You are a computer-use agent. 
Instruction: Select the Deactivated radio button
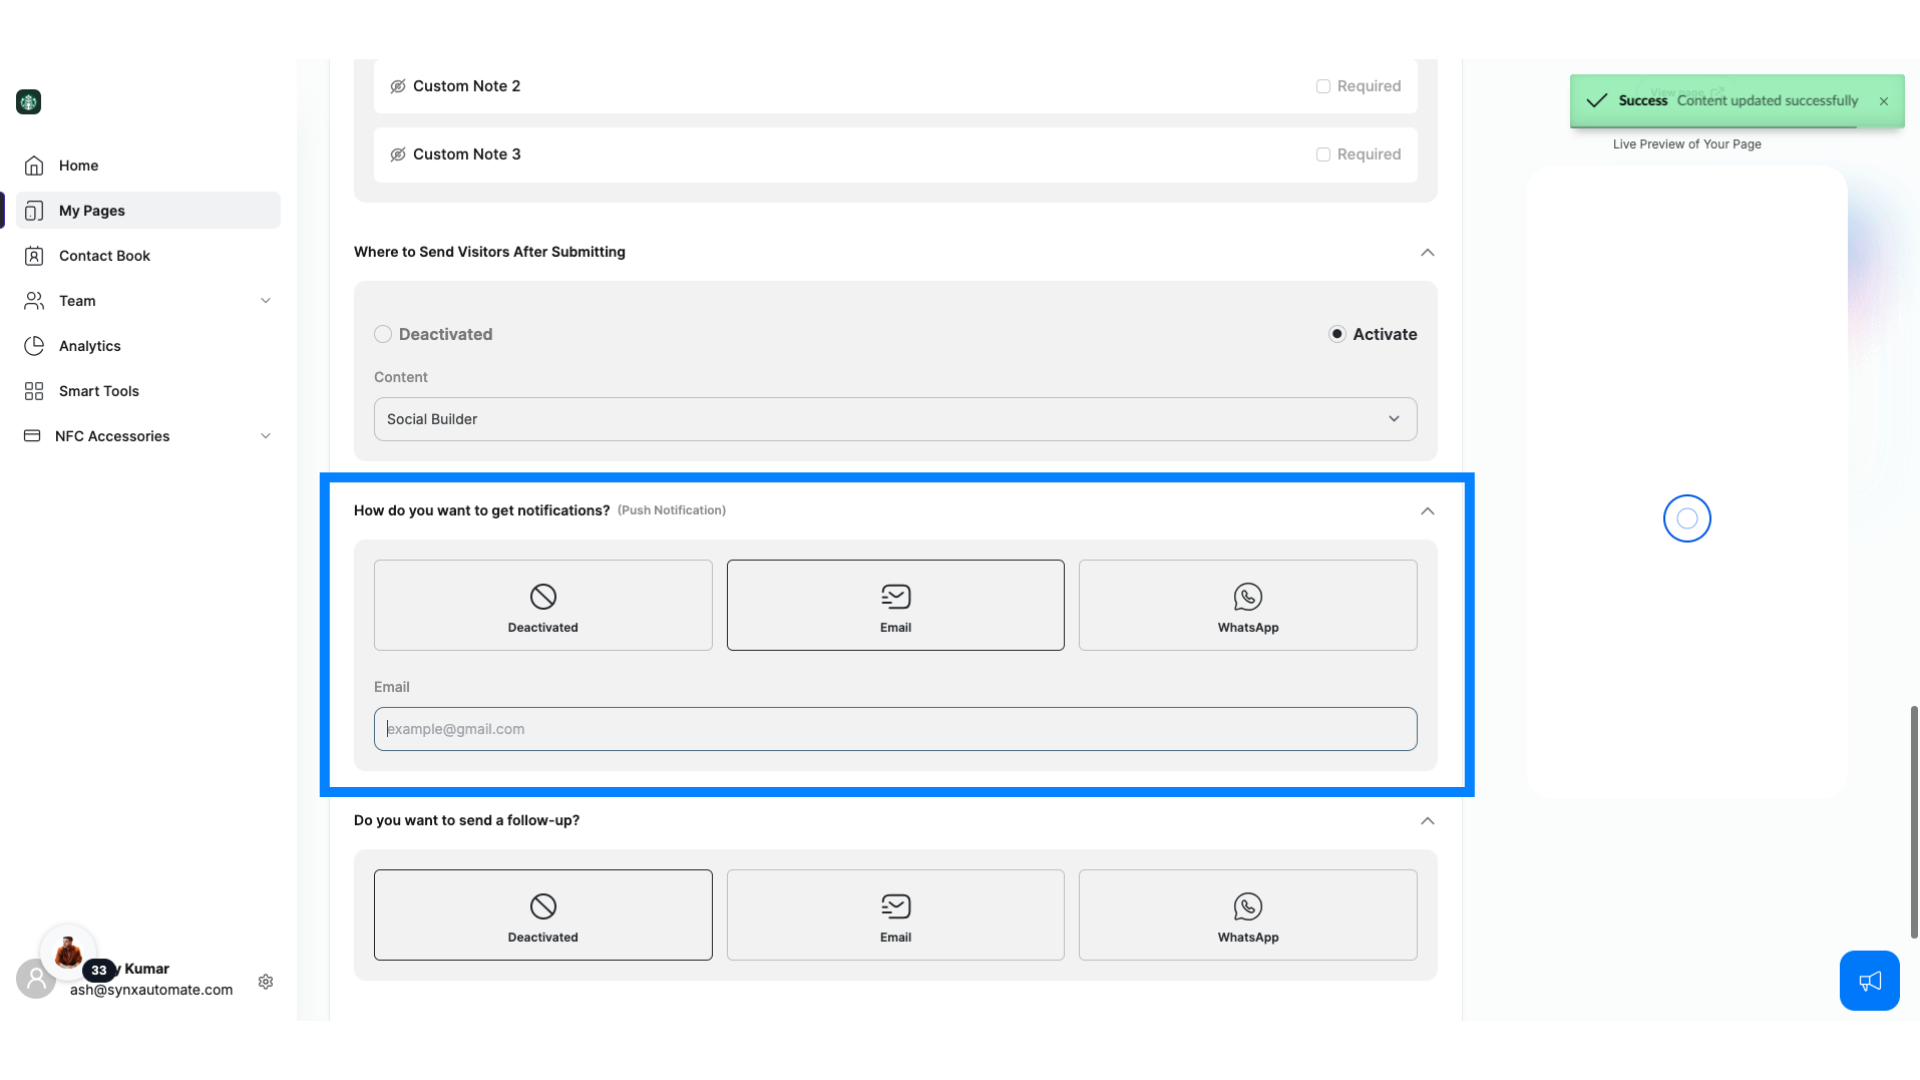[x=382, y=334]
